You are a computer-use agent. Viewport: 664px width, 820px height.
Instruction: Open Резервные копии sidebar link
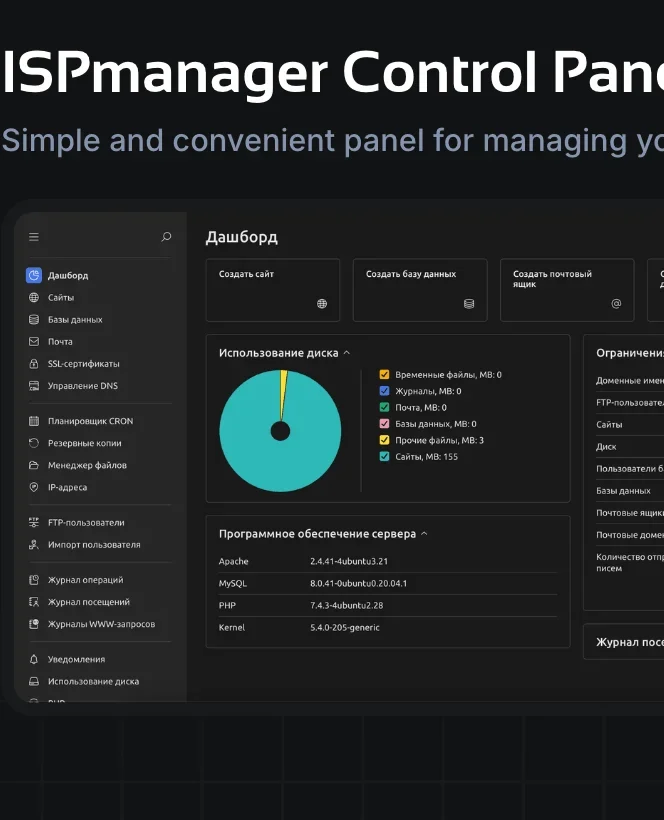[x=85, y=443]
